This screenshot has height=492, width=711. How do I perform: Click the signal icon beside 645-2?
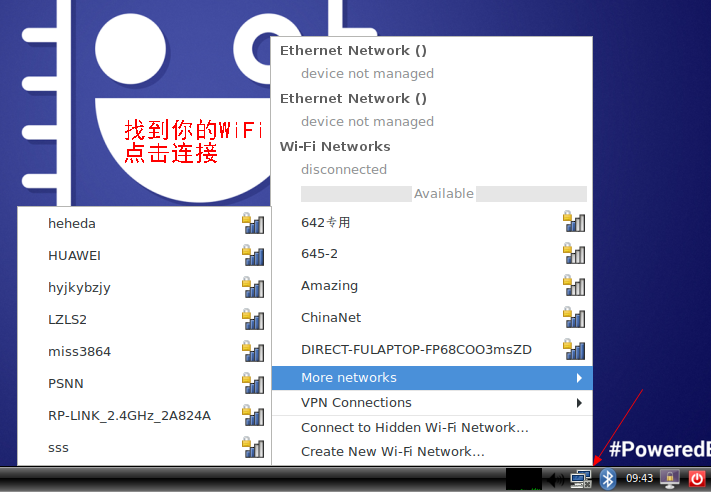574,253
